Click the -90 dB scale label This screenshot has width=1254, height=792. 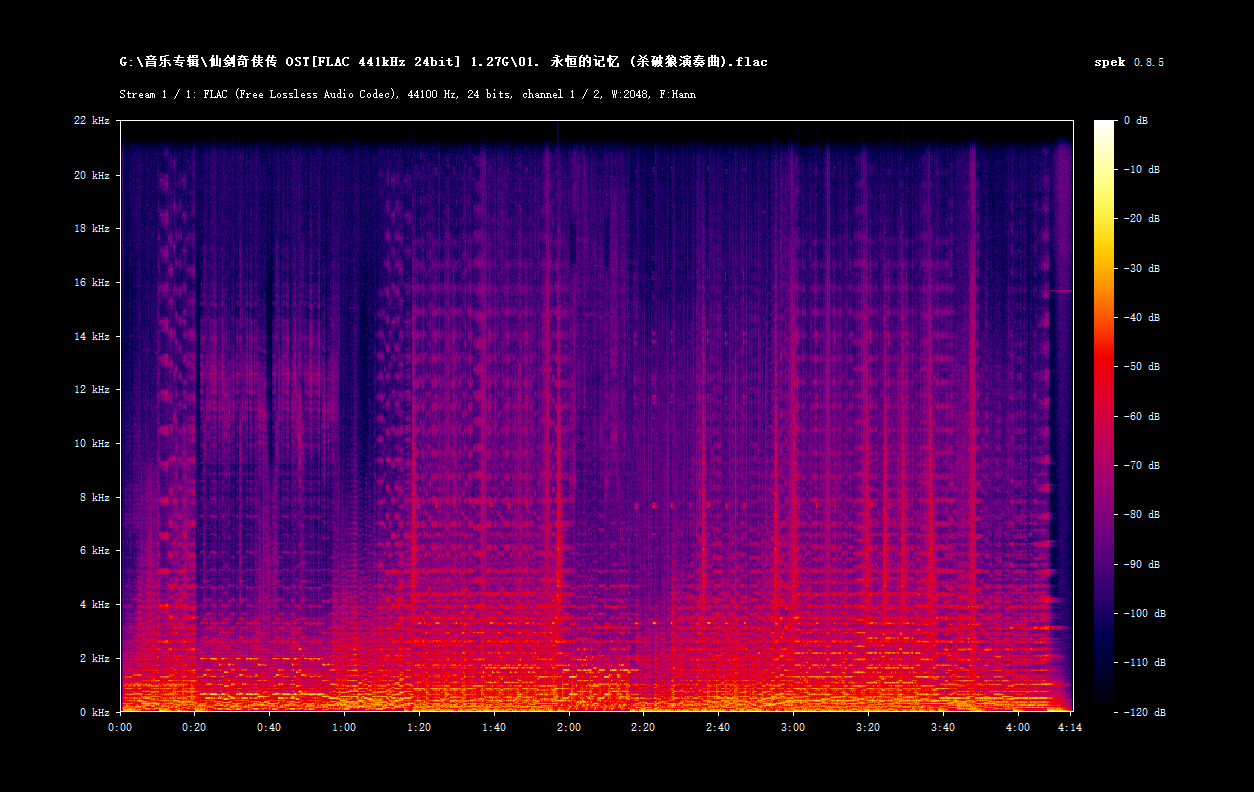1141,564
